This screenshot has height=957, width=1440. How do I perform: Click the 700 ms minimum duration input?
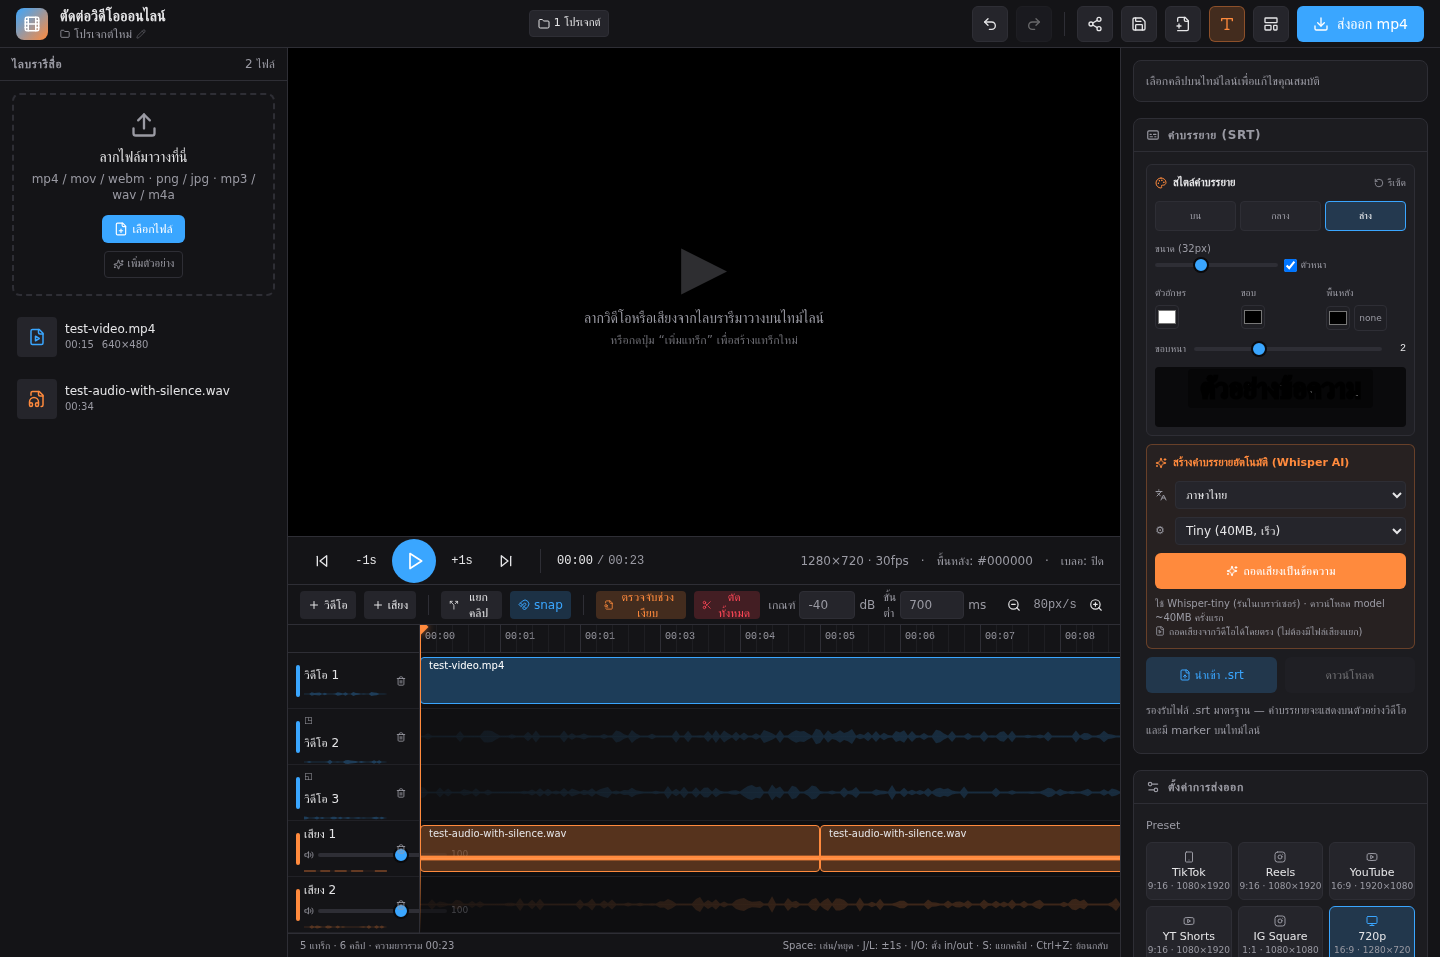(x=932, y=605)
